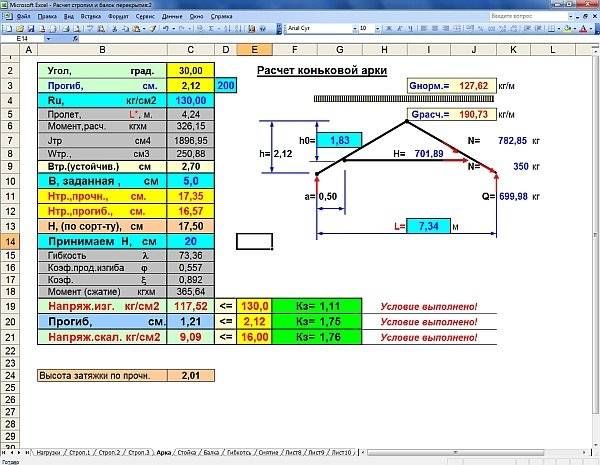Click the horizontal scrollbar thumb at bottom

tap(455, 453)
